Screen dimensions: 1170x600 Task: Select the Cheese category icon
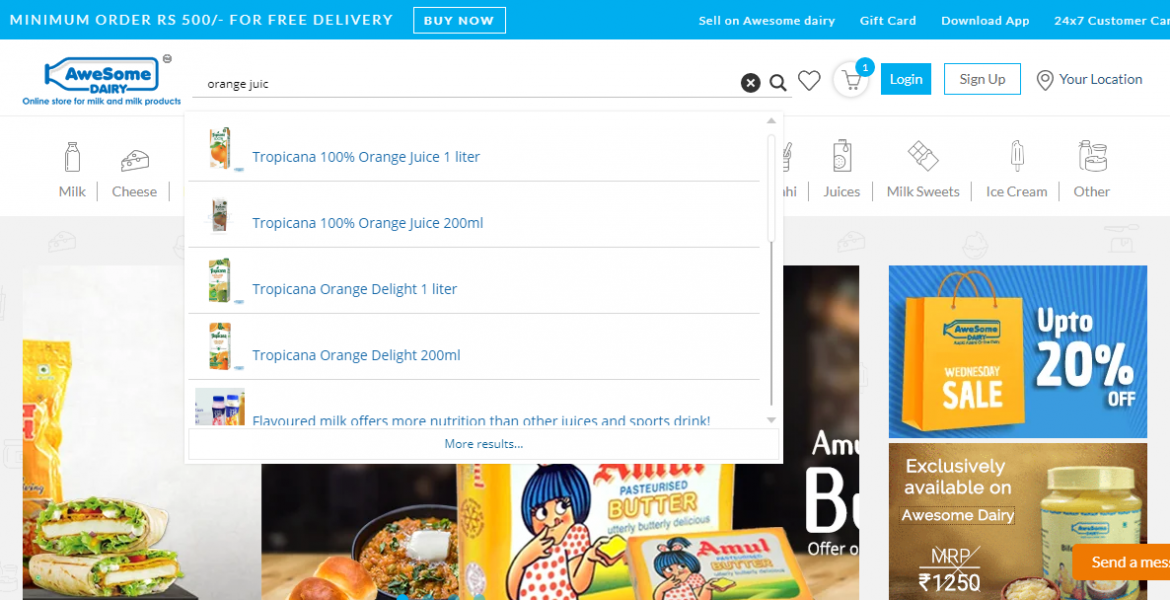(135, 159)
